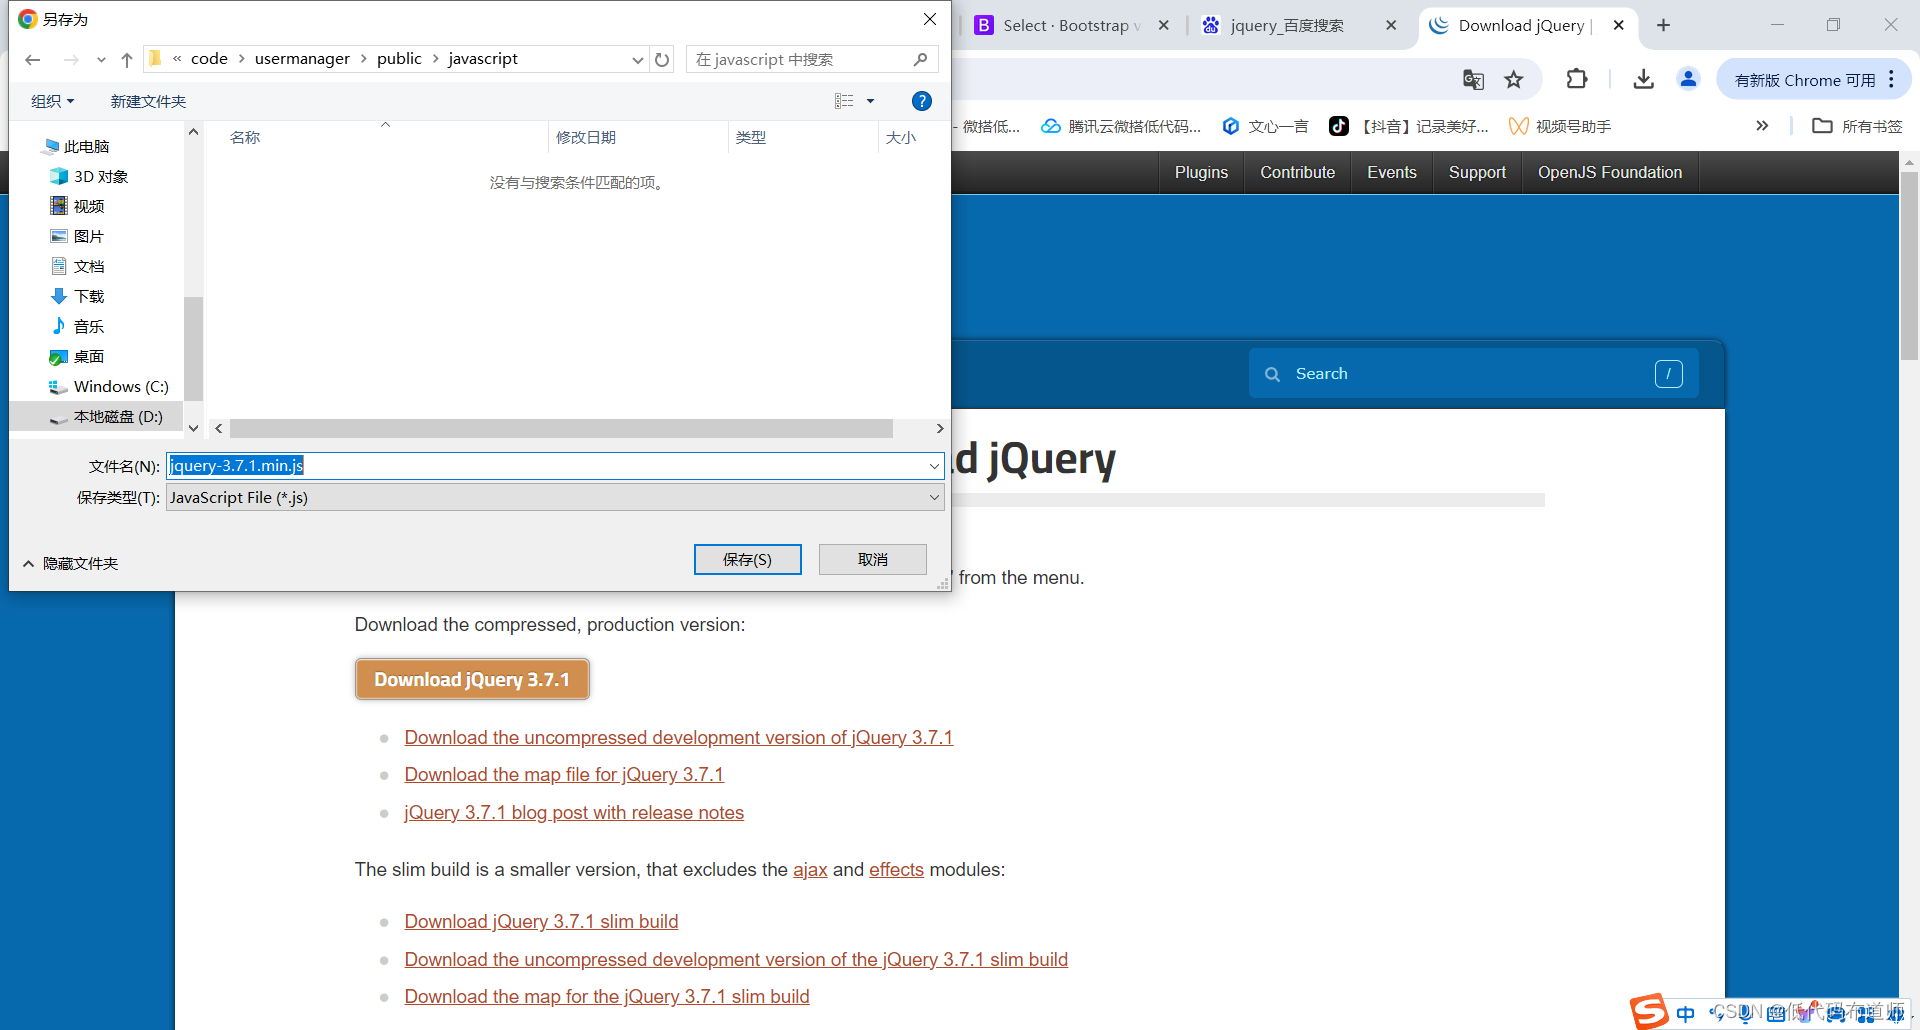Open a new Chrome tab
Viewport: 1920px width, 1030px height.
pyautogui.click(x=1663, y=25)
